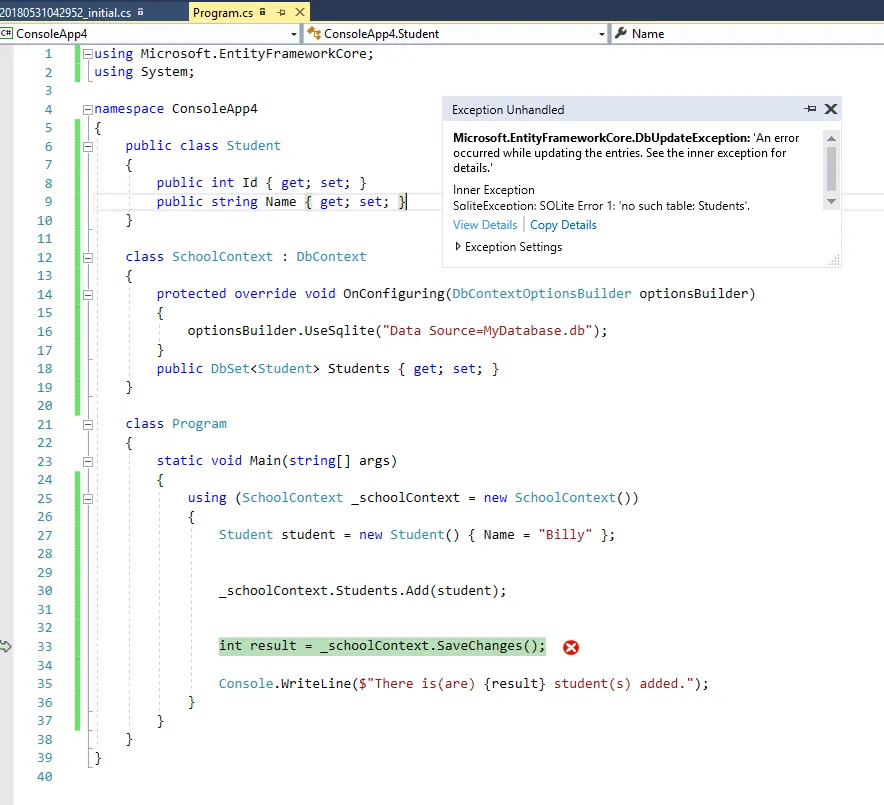The image size is (884, 805).
Task: Open the ConsoleApp4 project dropdown
Action: click(x=296, y=34)
